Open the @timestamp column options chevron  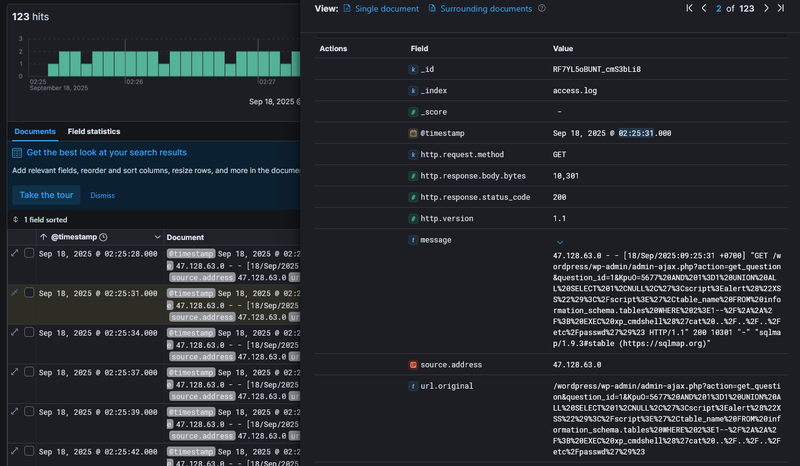pyautogui.click(x=157, y=237)
